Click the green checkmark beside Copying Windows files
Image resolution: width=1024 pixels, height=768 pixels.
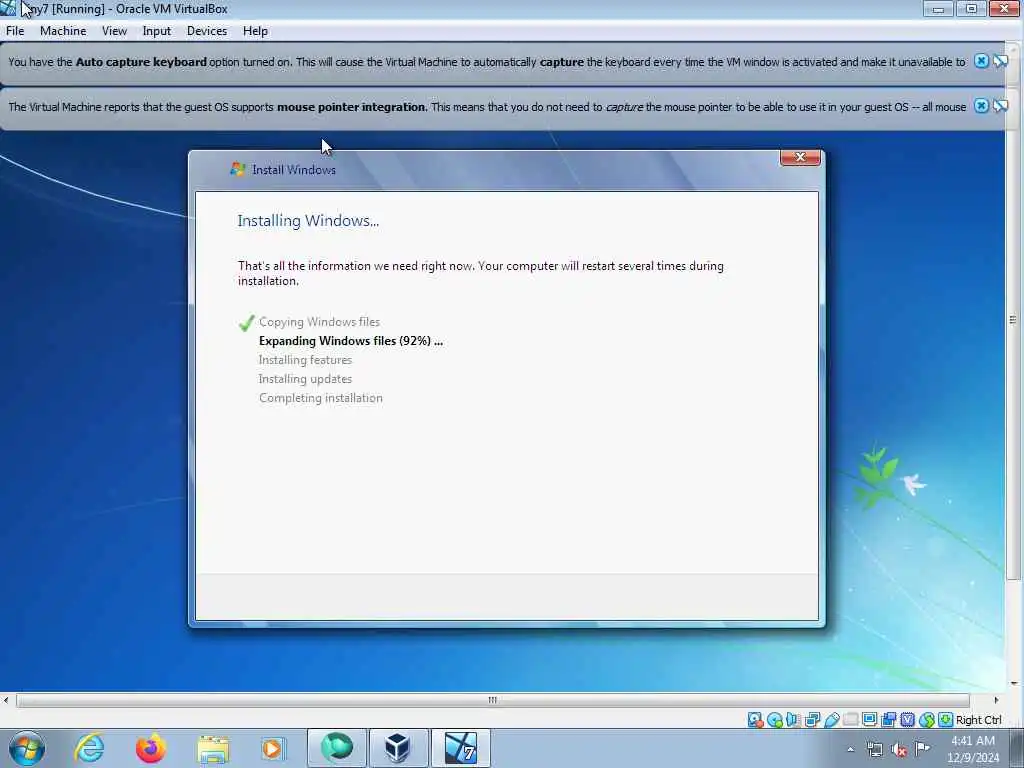click(x=246, y=323)
